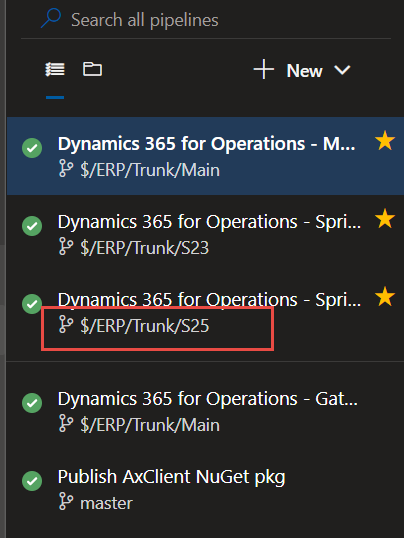This screenshot has height=538, width=404.
Task: Switch to the list view tab
Action: coord(55,70)
